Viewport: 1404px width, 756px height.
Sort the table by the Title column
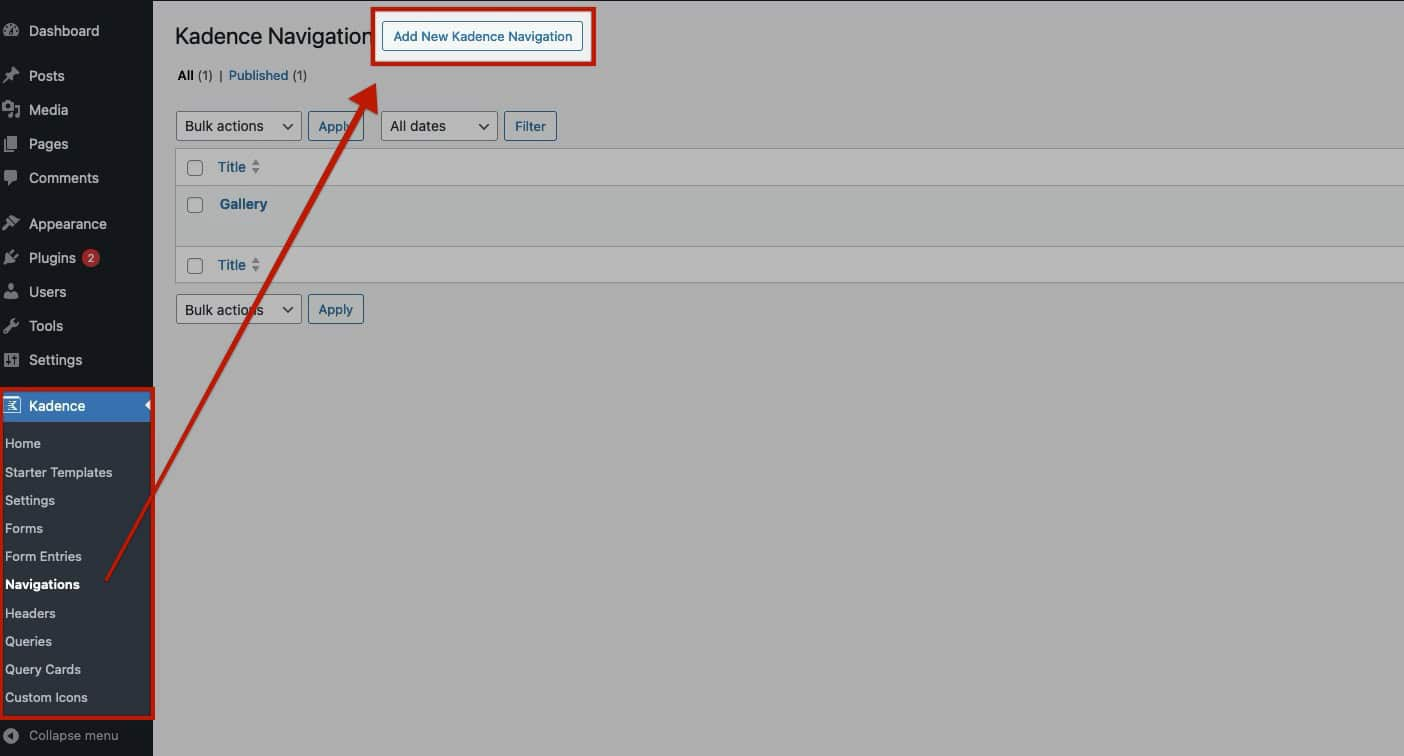[231, 167]
